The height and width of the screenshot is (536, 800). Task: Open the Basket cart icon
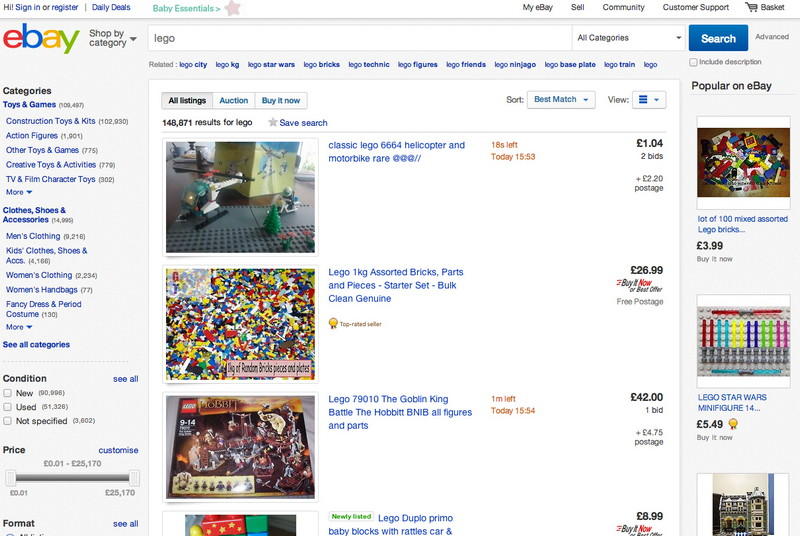751,7
